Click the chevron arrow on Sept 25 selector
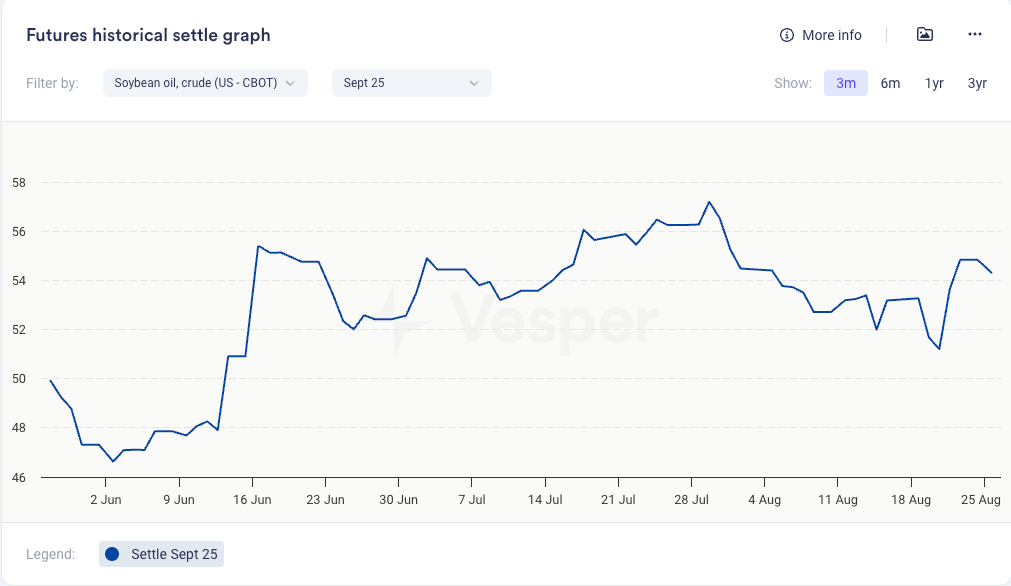 coord(474,83)
